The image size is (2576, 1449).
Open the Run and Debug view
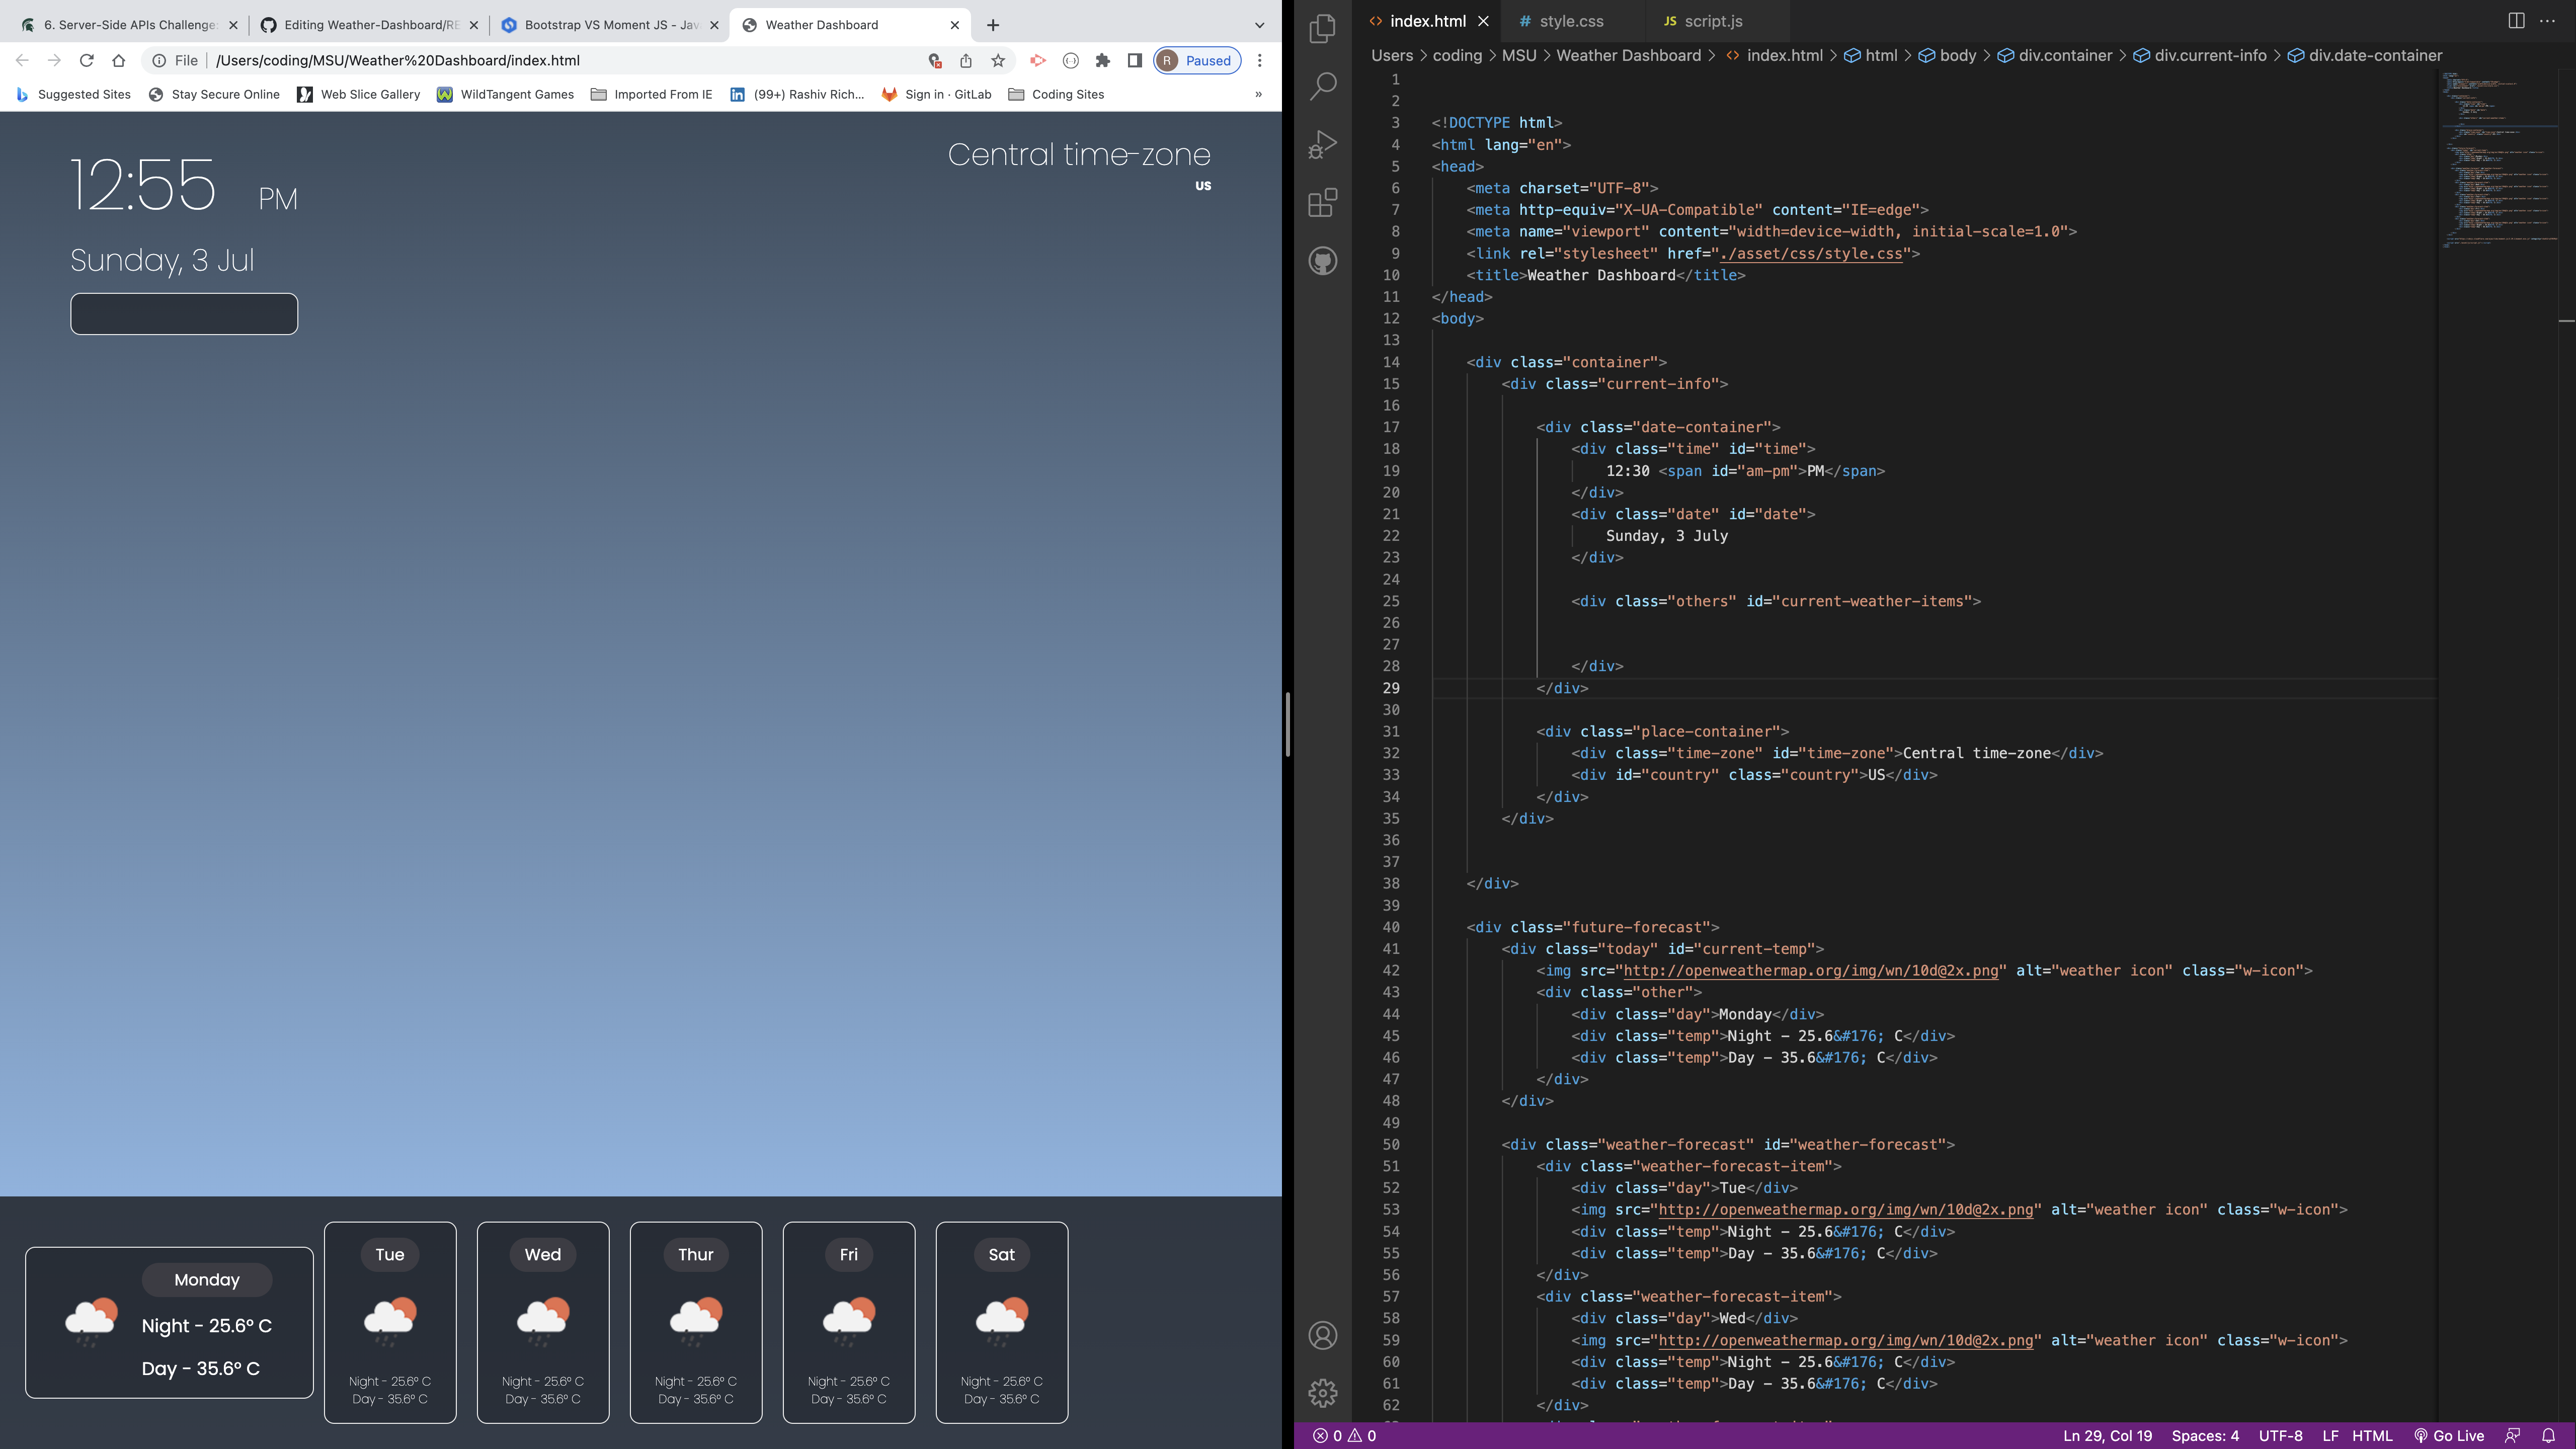coord(1322,143)
